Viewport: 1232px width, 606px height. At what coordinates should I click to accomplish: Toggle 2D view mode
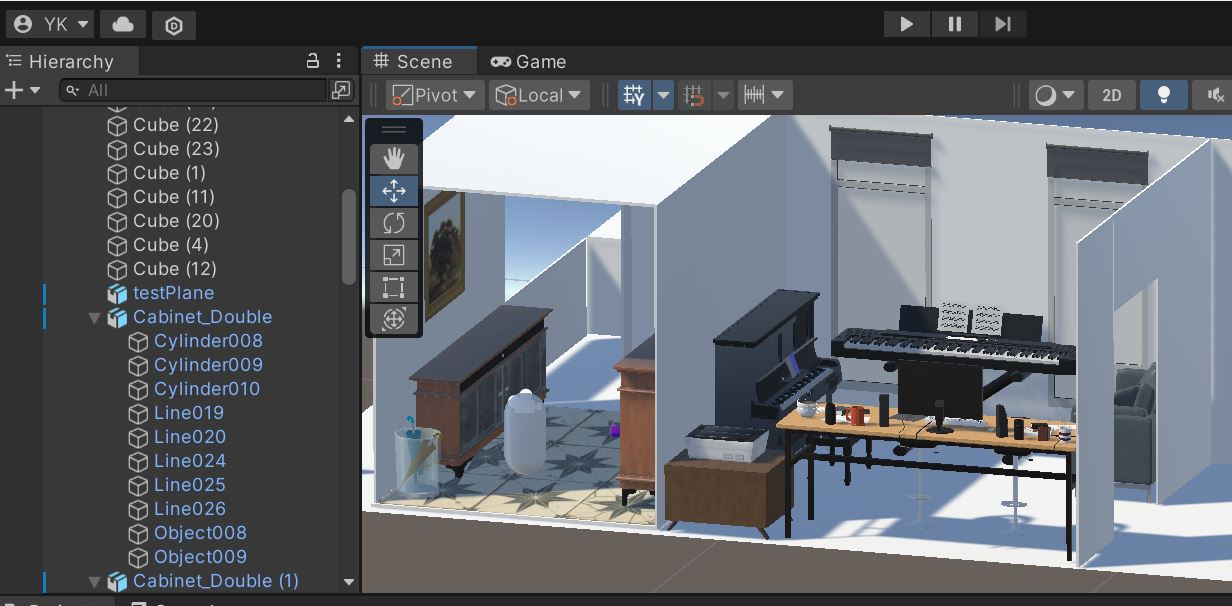pos(1112,94)
